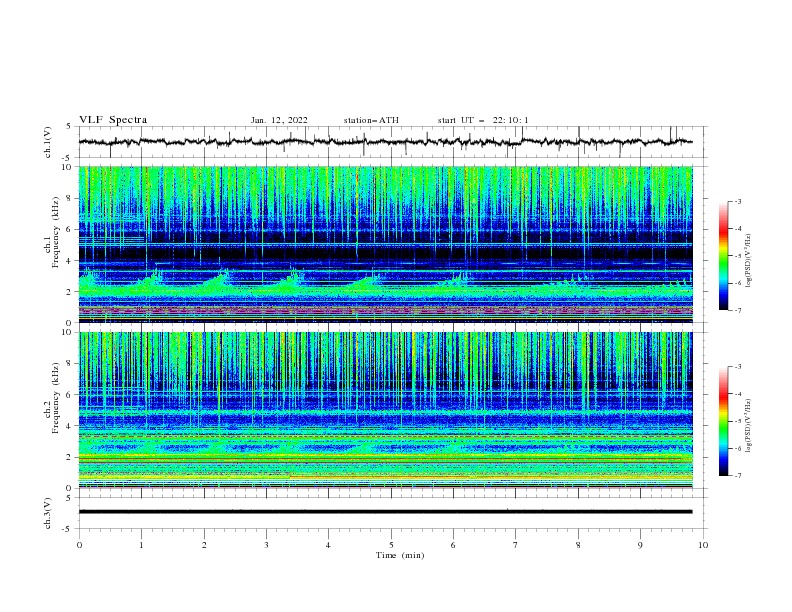This screenshot has height=612, width=792.
Task: Click the -4 tick of the lower colorbar
Action: (737, 394)
